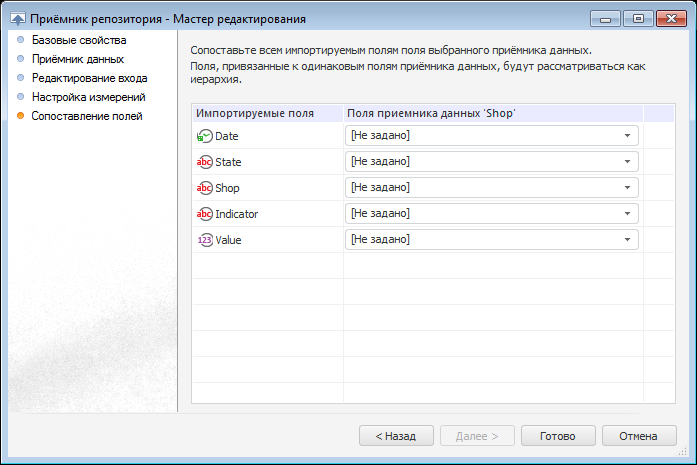Viewport: 697px width, 465px height.
Task: Open the dropdown for the Date field
Action: (627, 135)
